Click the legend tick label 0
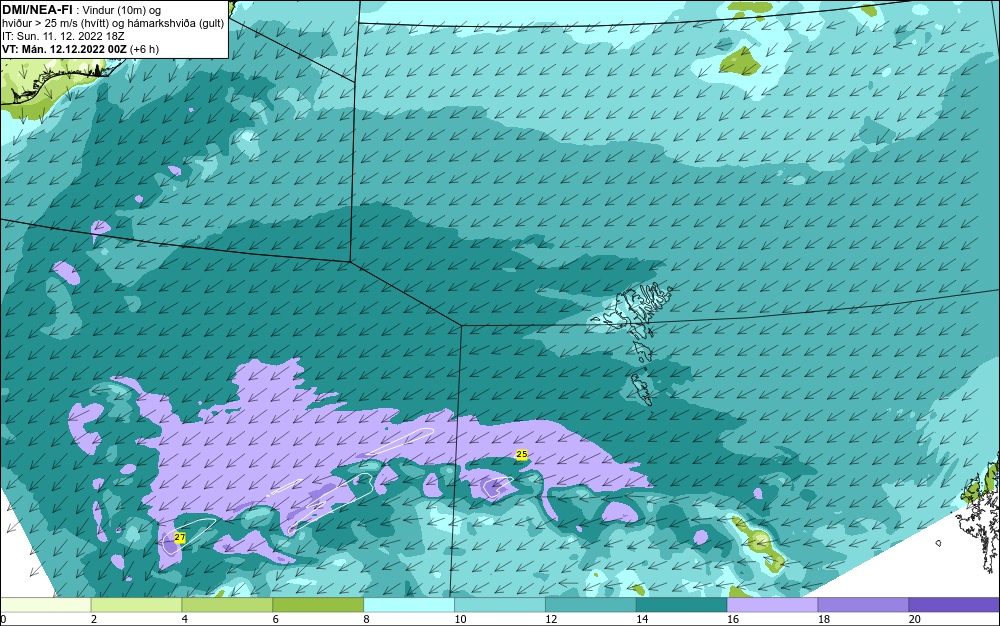Image resolution: width=1000 pixels, height=626 pixels. 3,620
